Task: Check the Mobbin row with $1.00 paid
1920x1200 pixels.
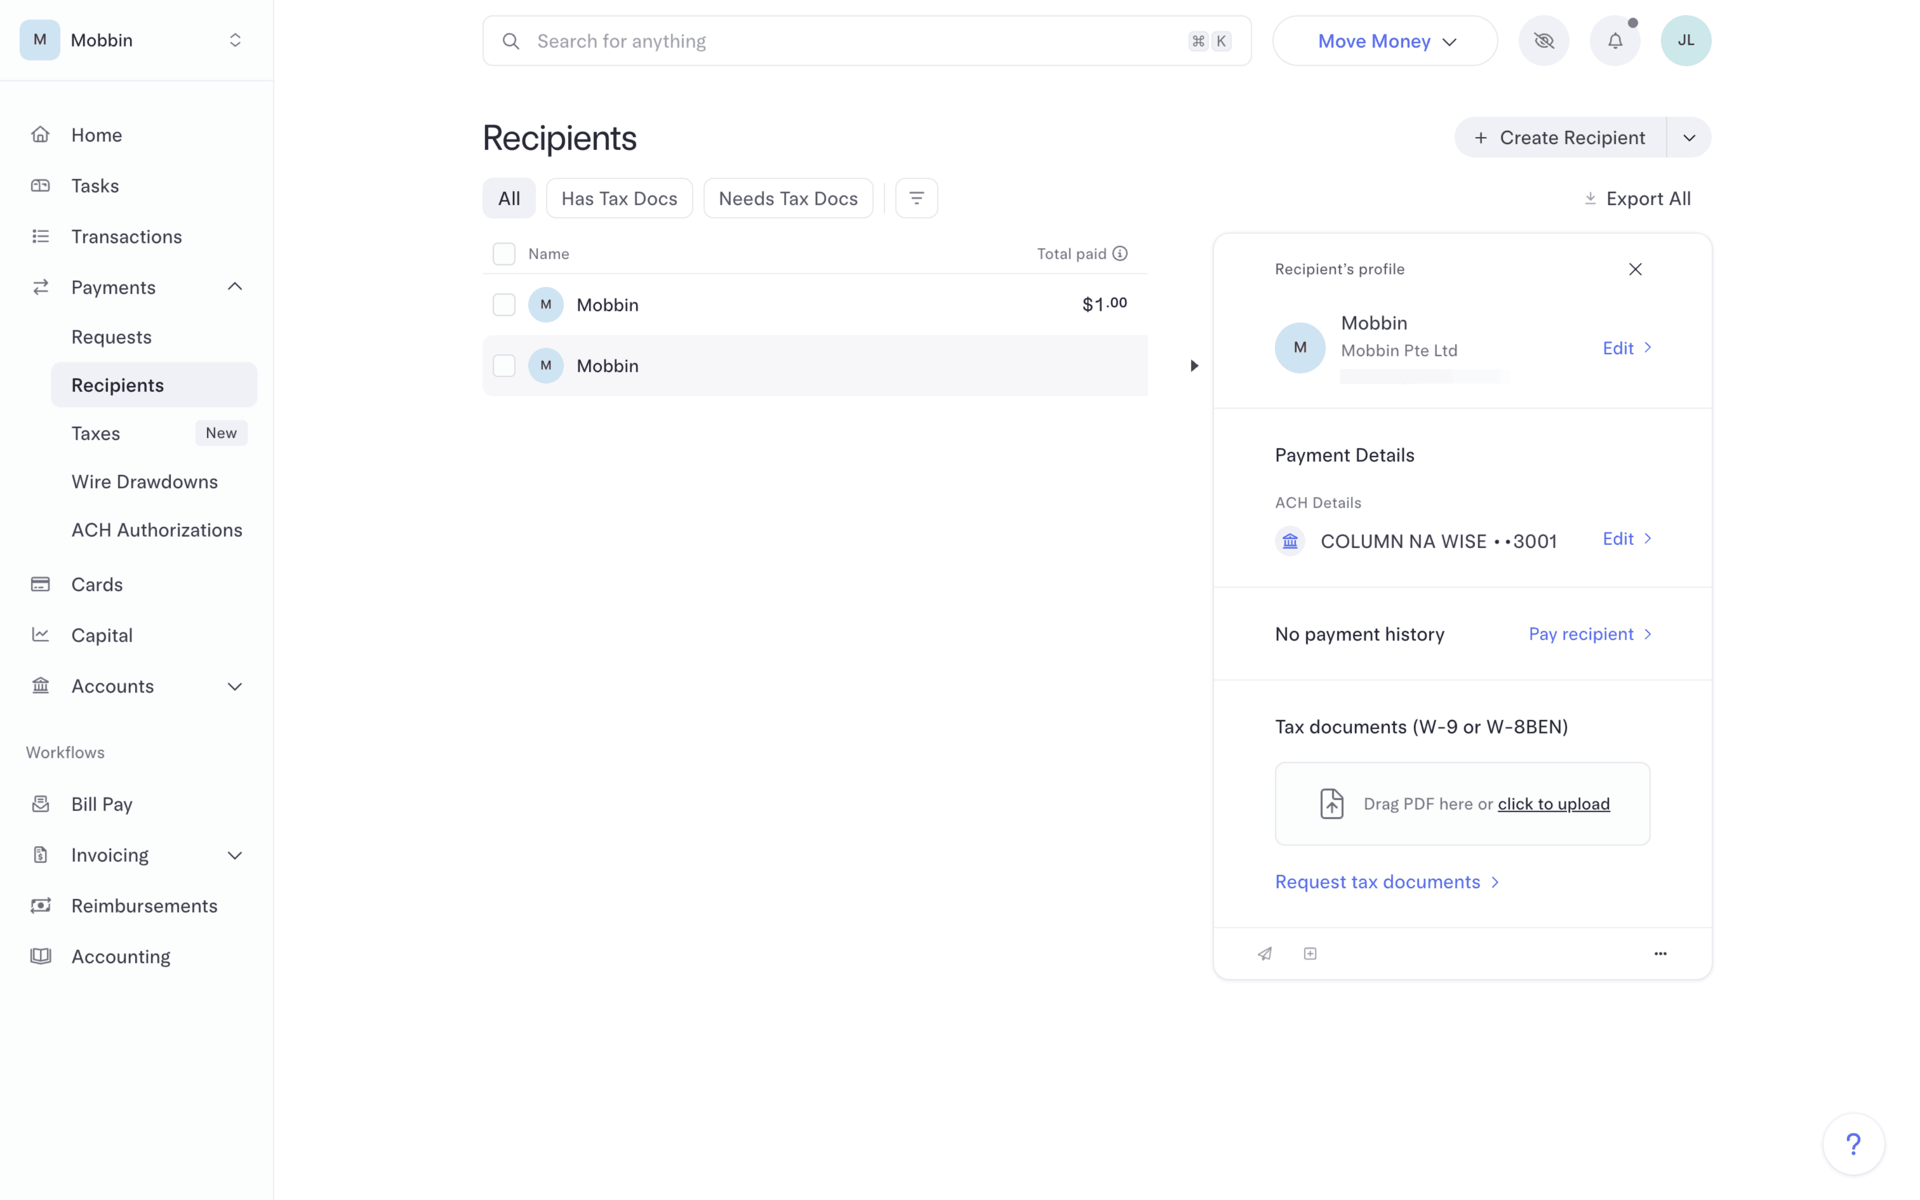Action: (x=504, y=305)
